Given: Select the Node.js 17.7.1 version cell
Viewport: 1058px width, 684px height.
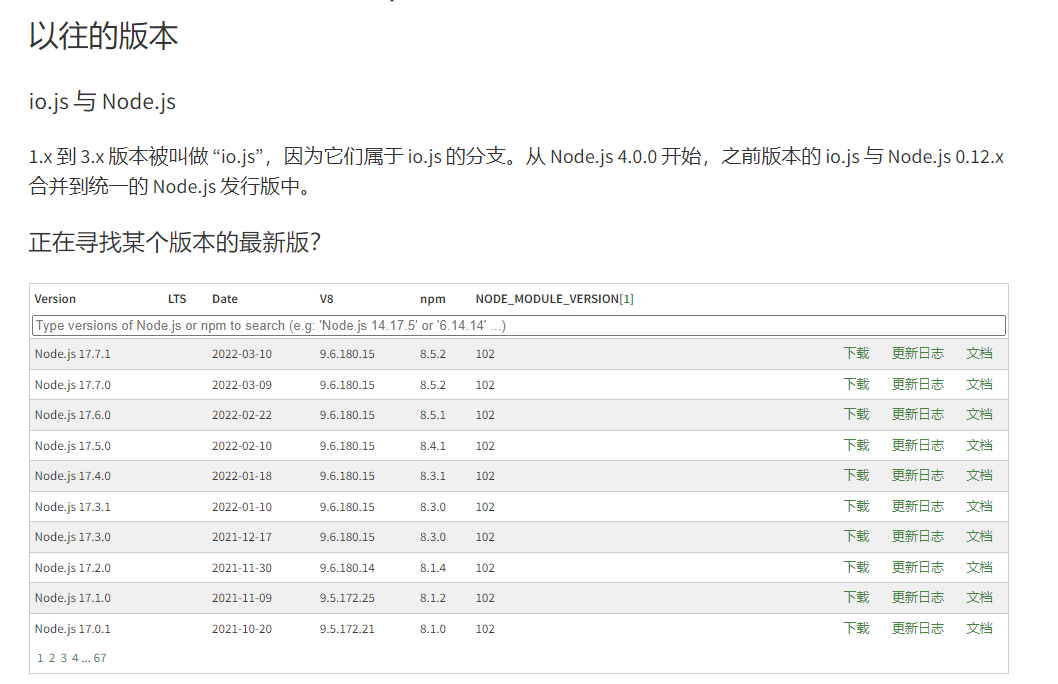Looking at the screenshot, I should coord(73,353).
